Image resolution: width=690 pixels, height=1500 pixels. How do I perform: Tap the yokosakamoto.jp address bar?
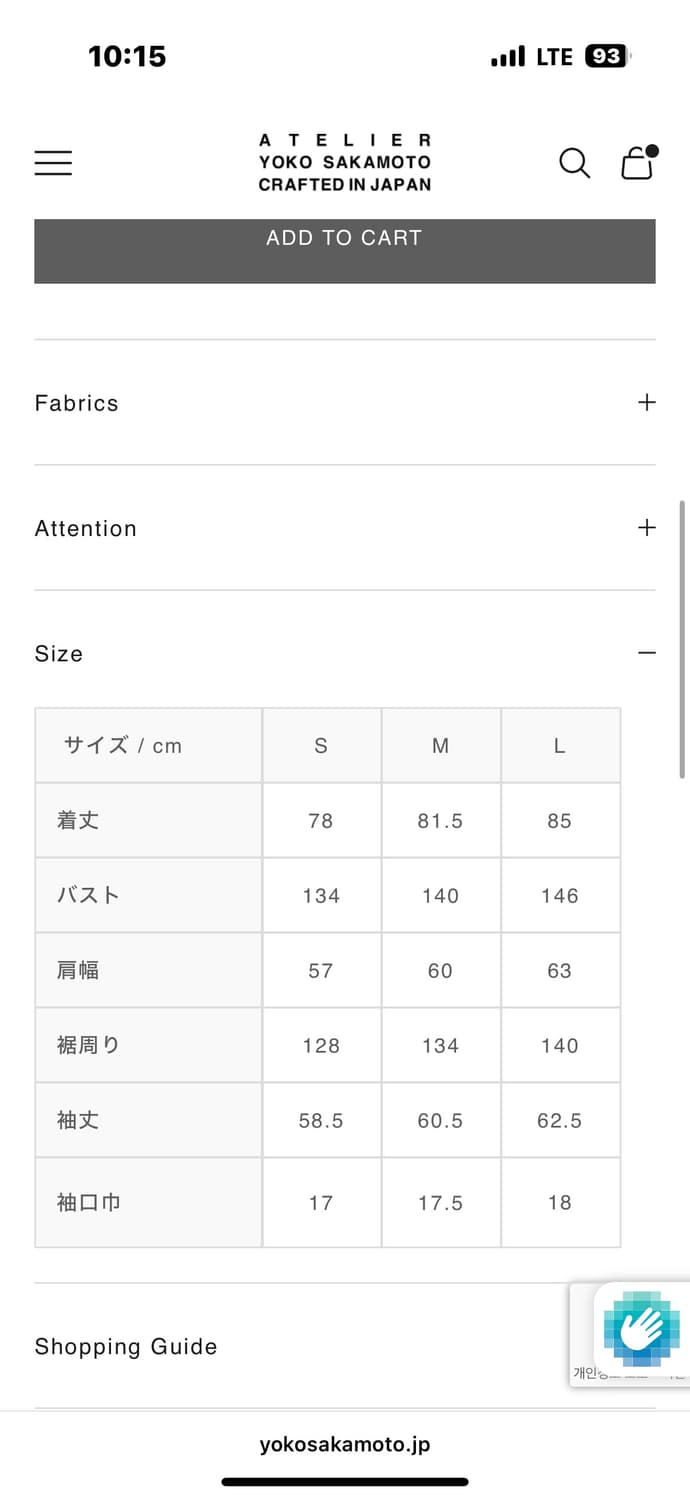pos(345,1444)
